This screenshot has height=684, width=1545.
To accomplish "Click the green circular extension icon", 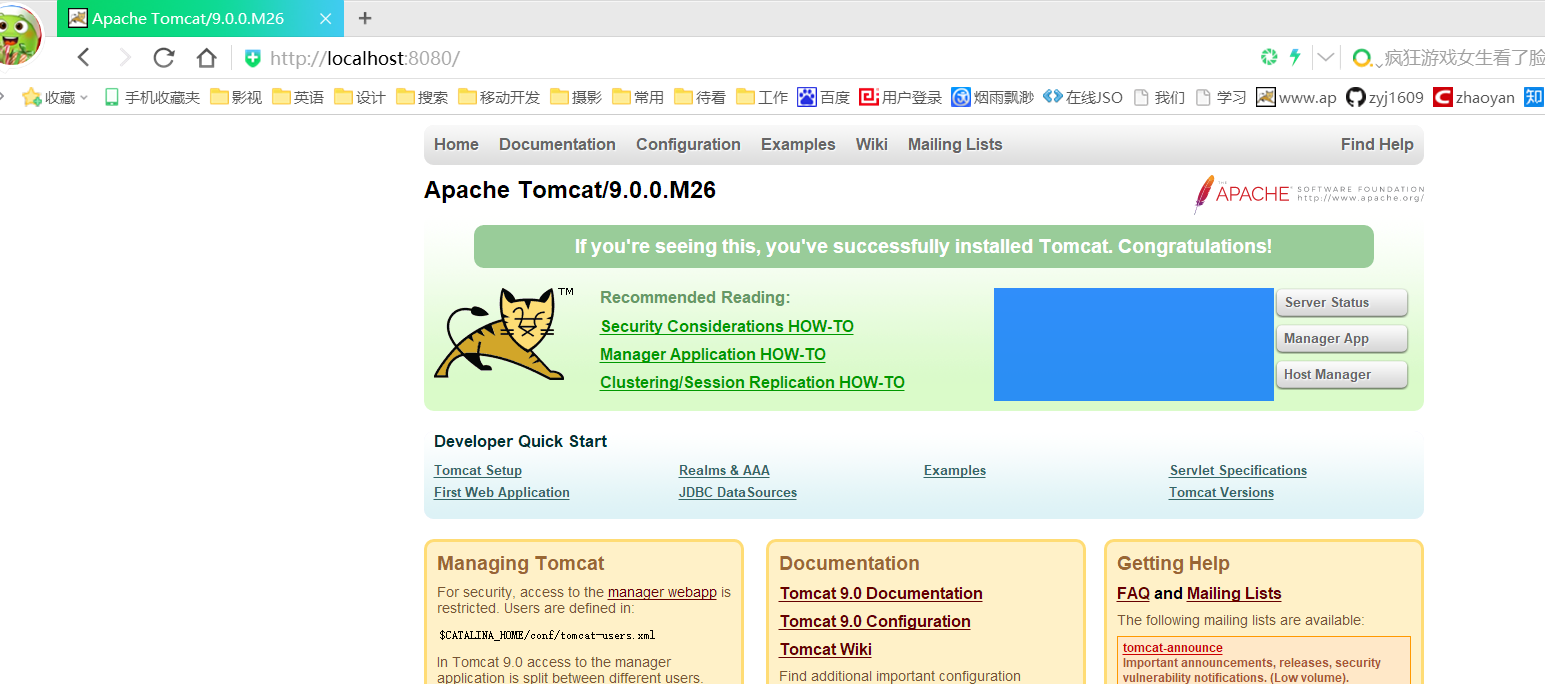I will pyautogui.click(x=1269, y=57).
